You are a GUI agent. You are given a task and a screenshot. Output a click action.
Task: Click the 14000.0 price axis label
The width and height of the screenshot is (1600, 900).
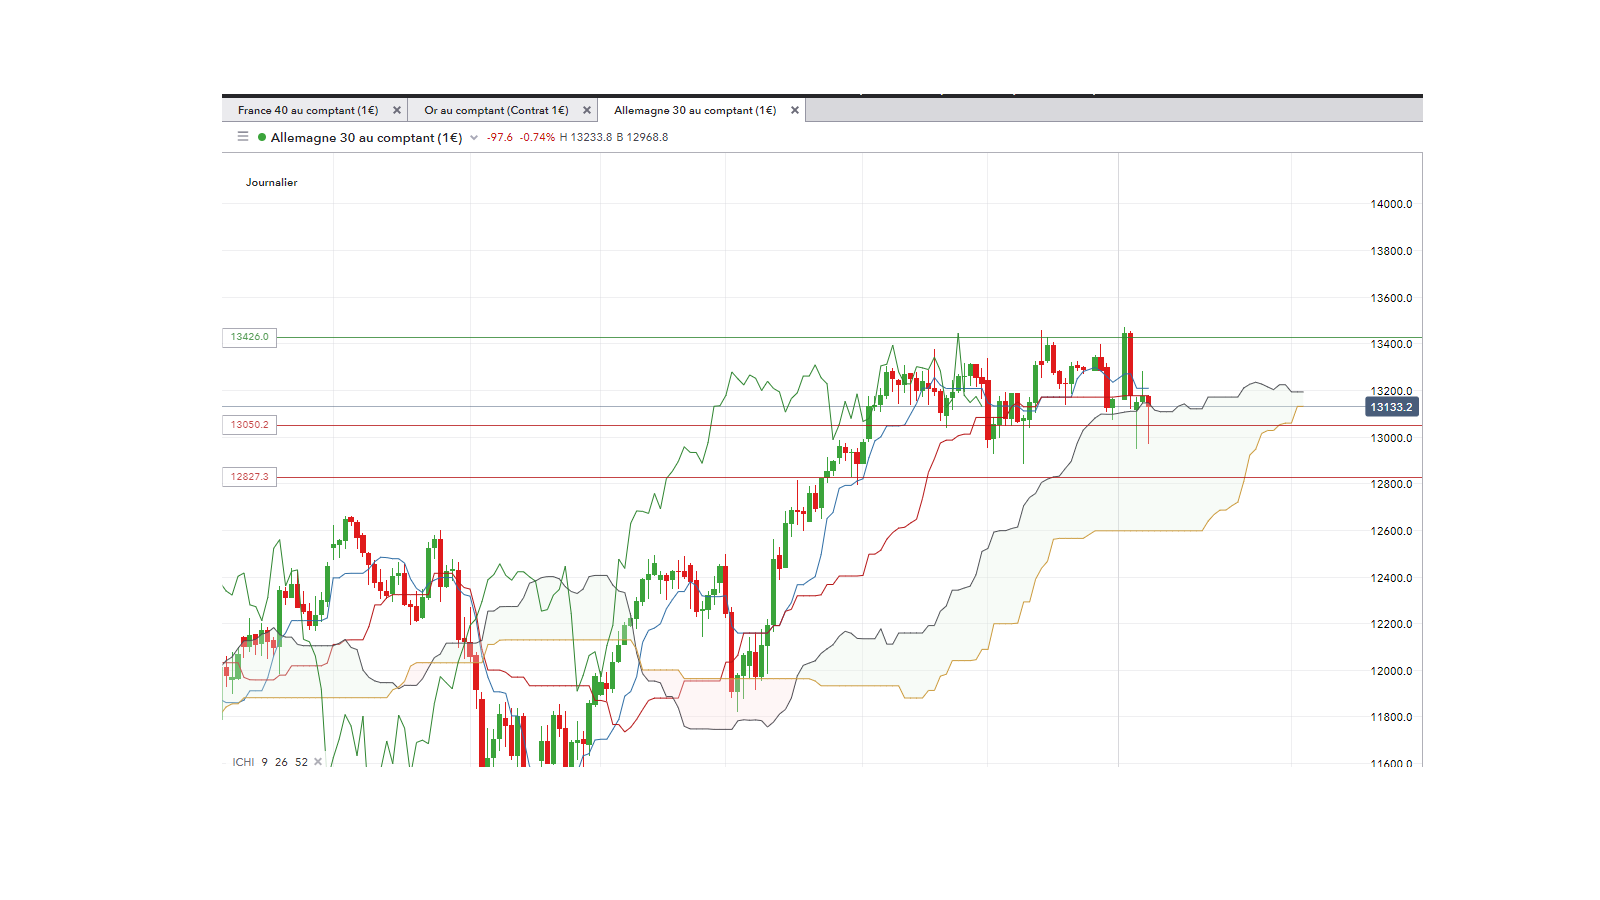coord(1391,204)
